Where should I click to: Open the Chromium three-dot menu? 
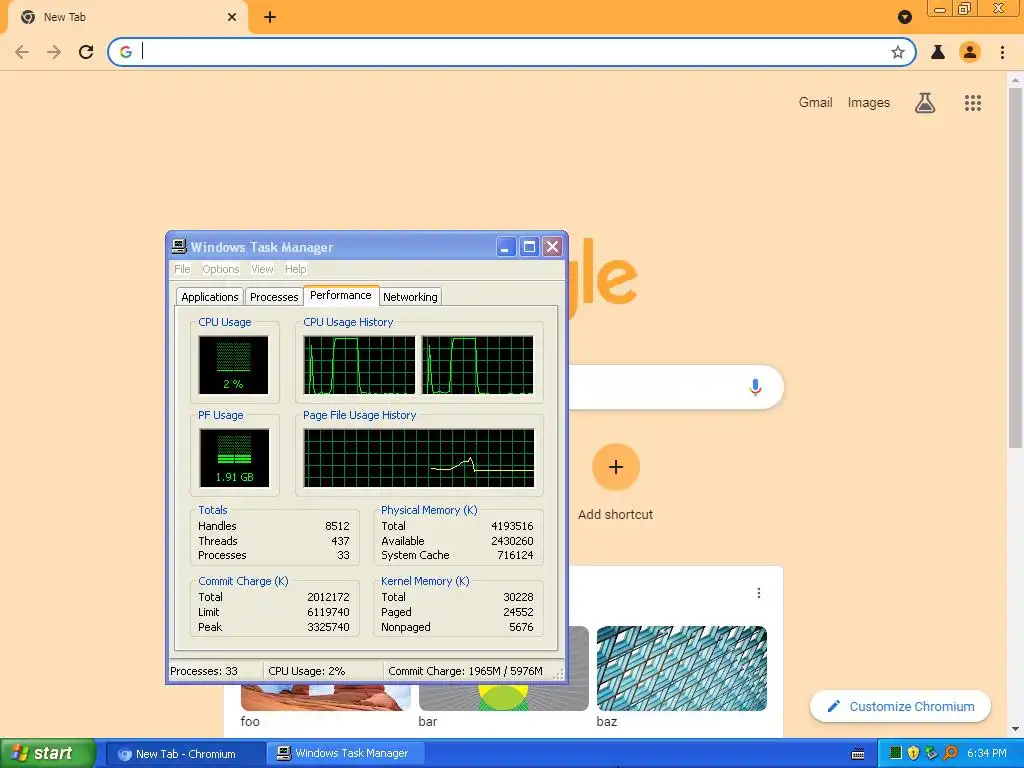[1002, 52]
